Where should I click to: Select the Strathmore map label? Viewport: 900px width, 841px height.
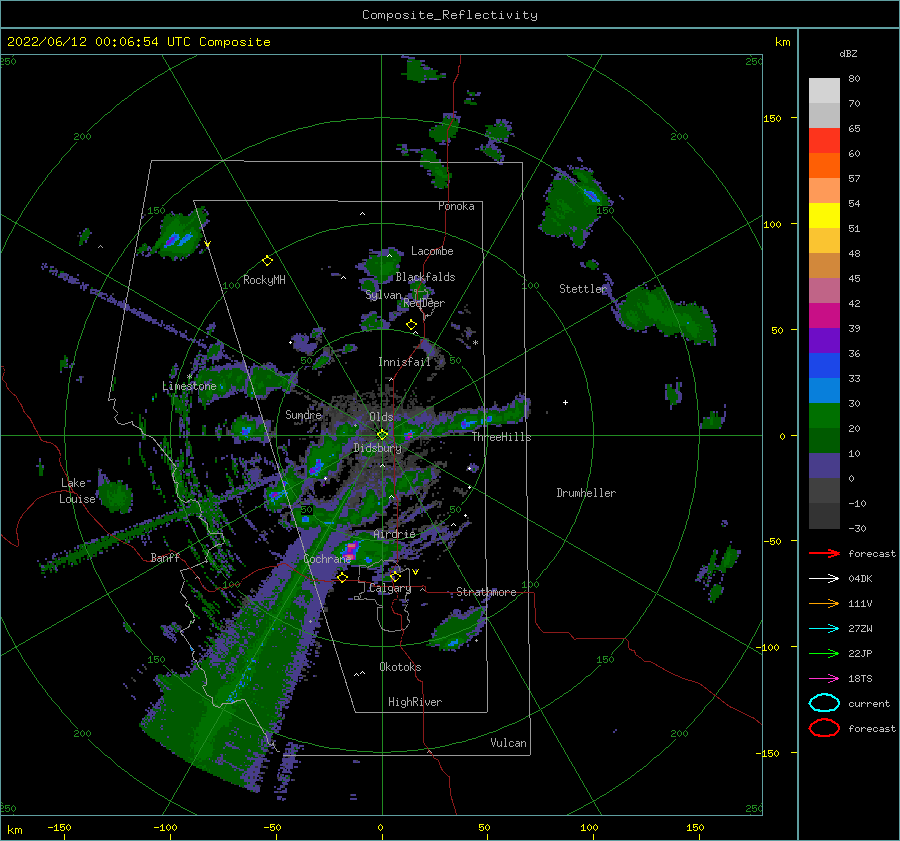(486, 592)
